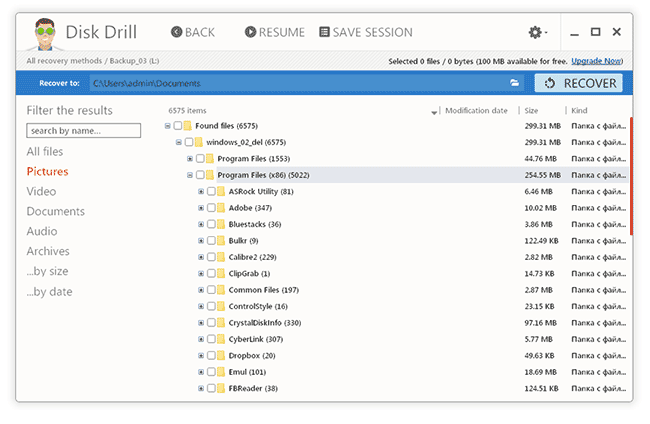Collapse the Found files tree node

pyautogui.click(x=167, y=126)
